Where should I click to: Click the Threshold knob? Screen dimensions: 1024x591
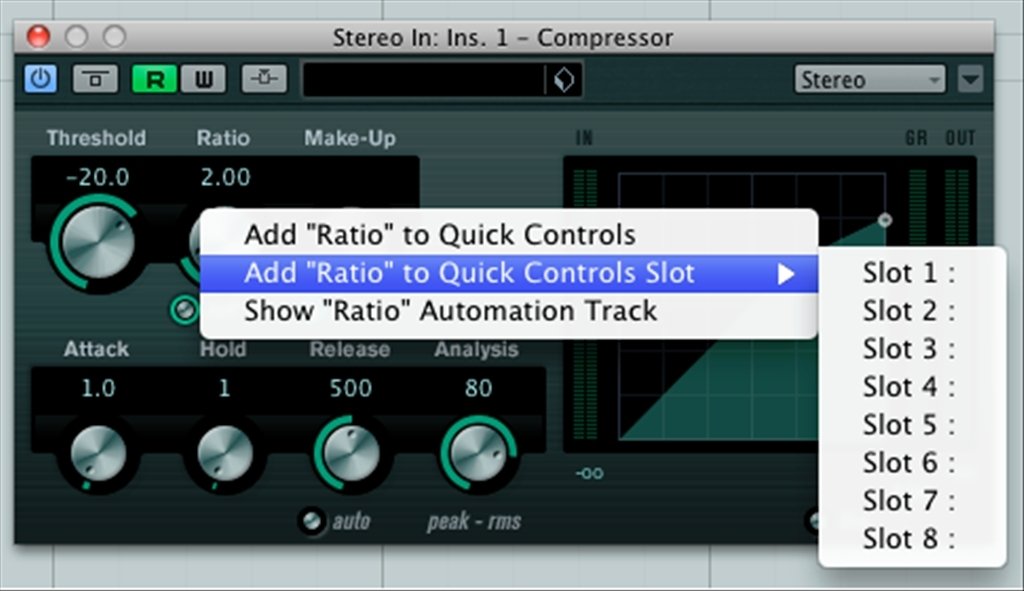pyautogui.click(x=97, y=242)
